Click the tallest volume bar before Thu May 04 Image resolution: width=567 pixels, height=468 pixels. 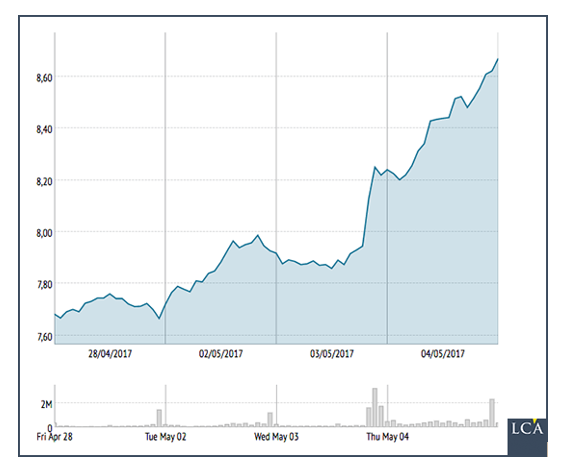[375, 407]
